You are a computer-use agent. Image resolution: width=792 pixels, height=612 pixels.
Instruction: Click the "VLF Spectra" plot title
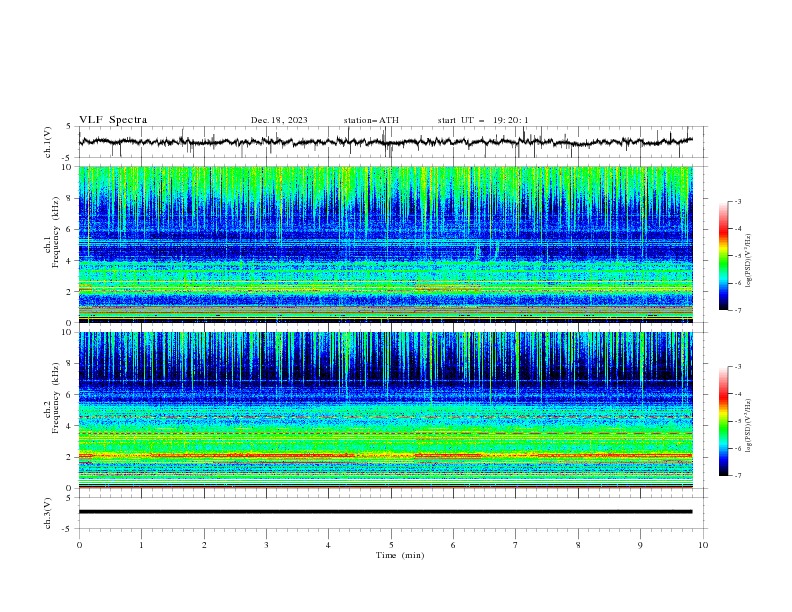tap(113, 120)
